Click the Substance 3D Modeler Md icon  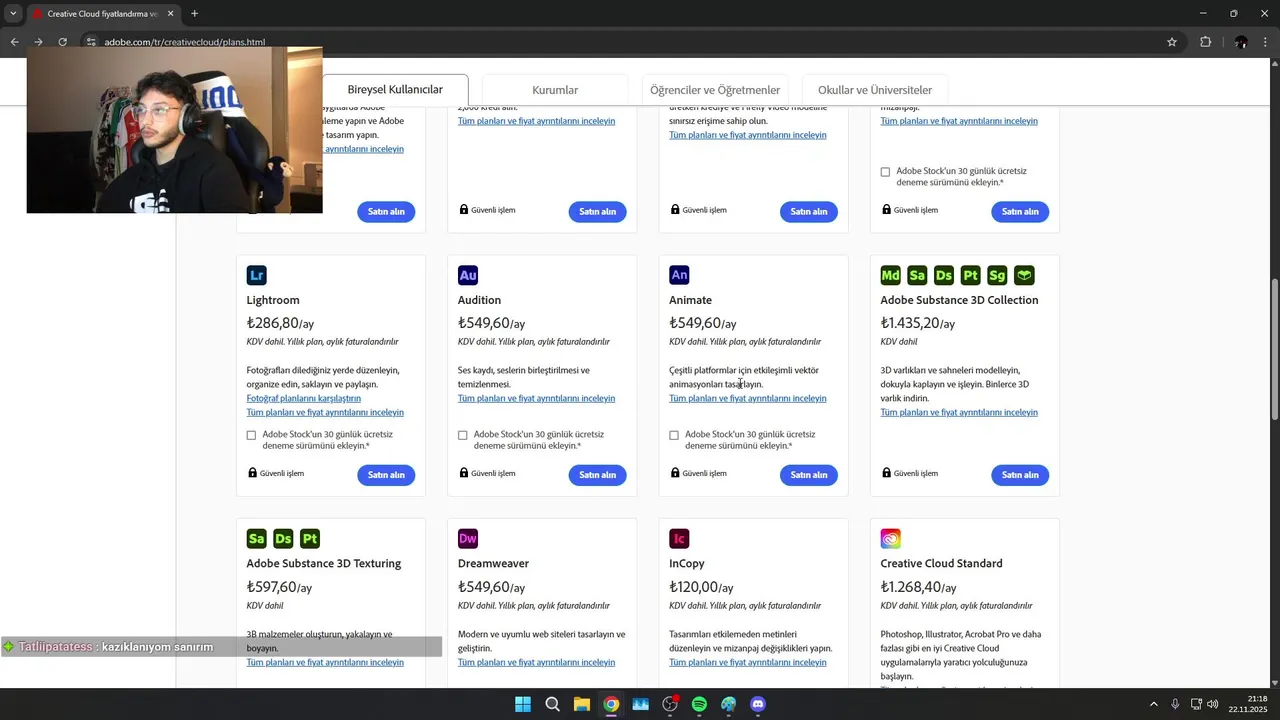[x=891, y=275]
